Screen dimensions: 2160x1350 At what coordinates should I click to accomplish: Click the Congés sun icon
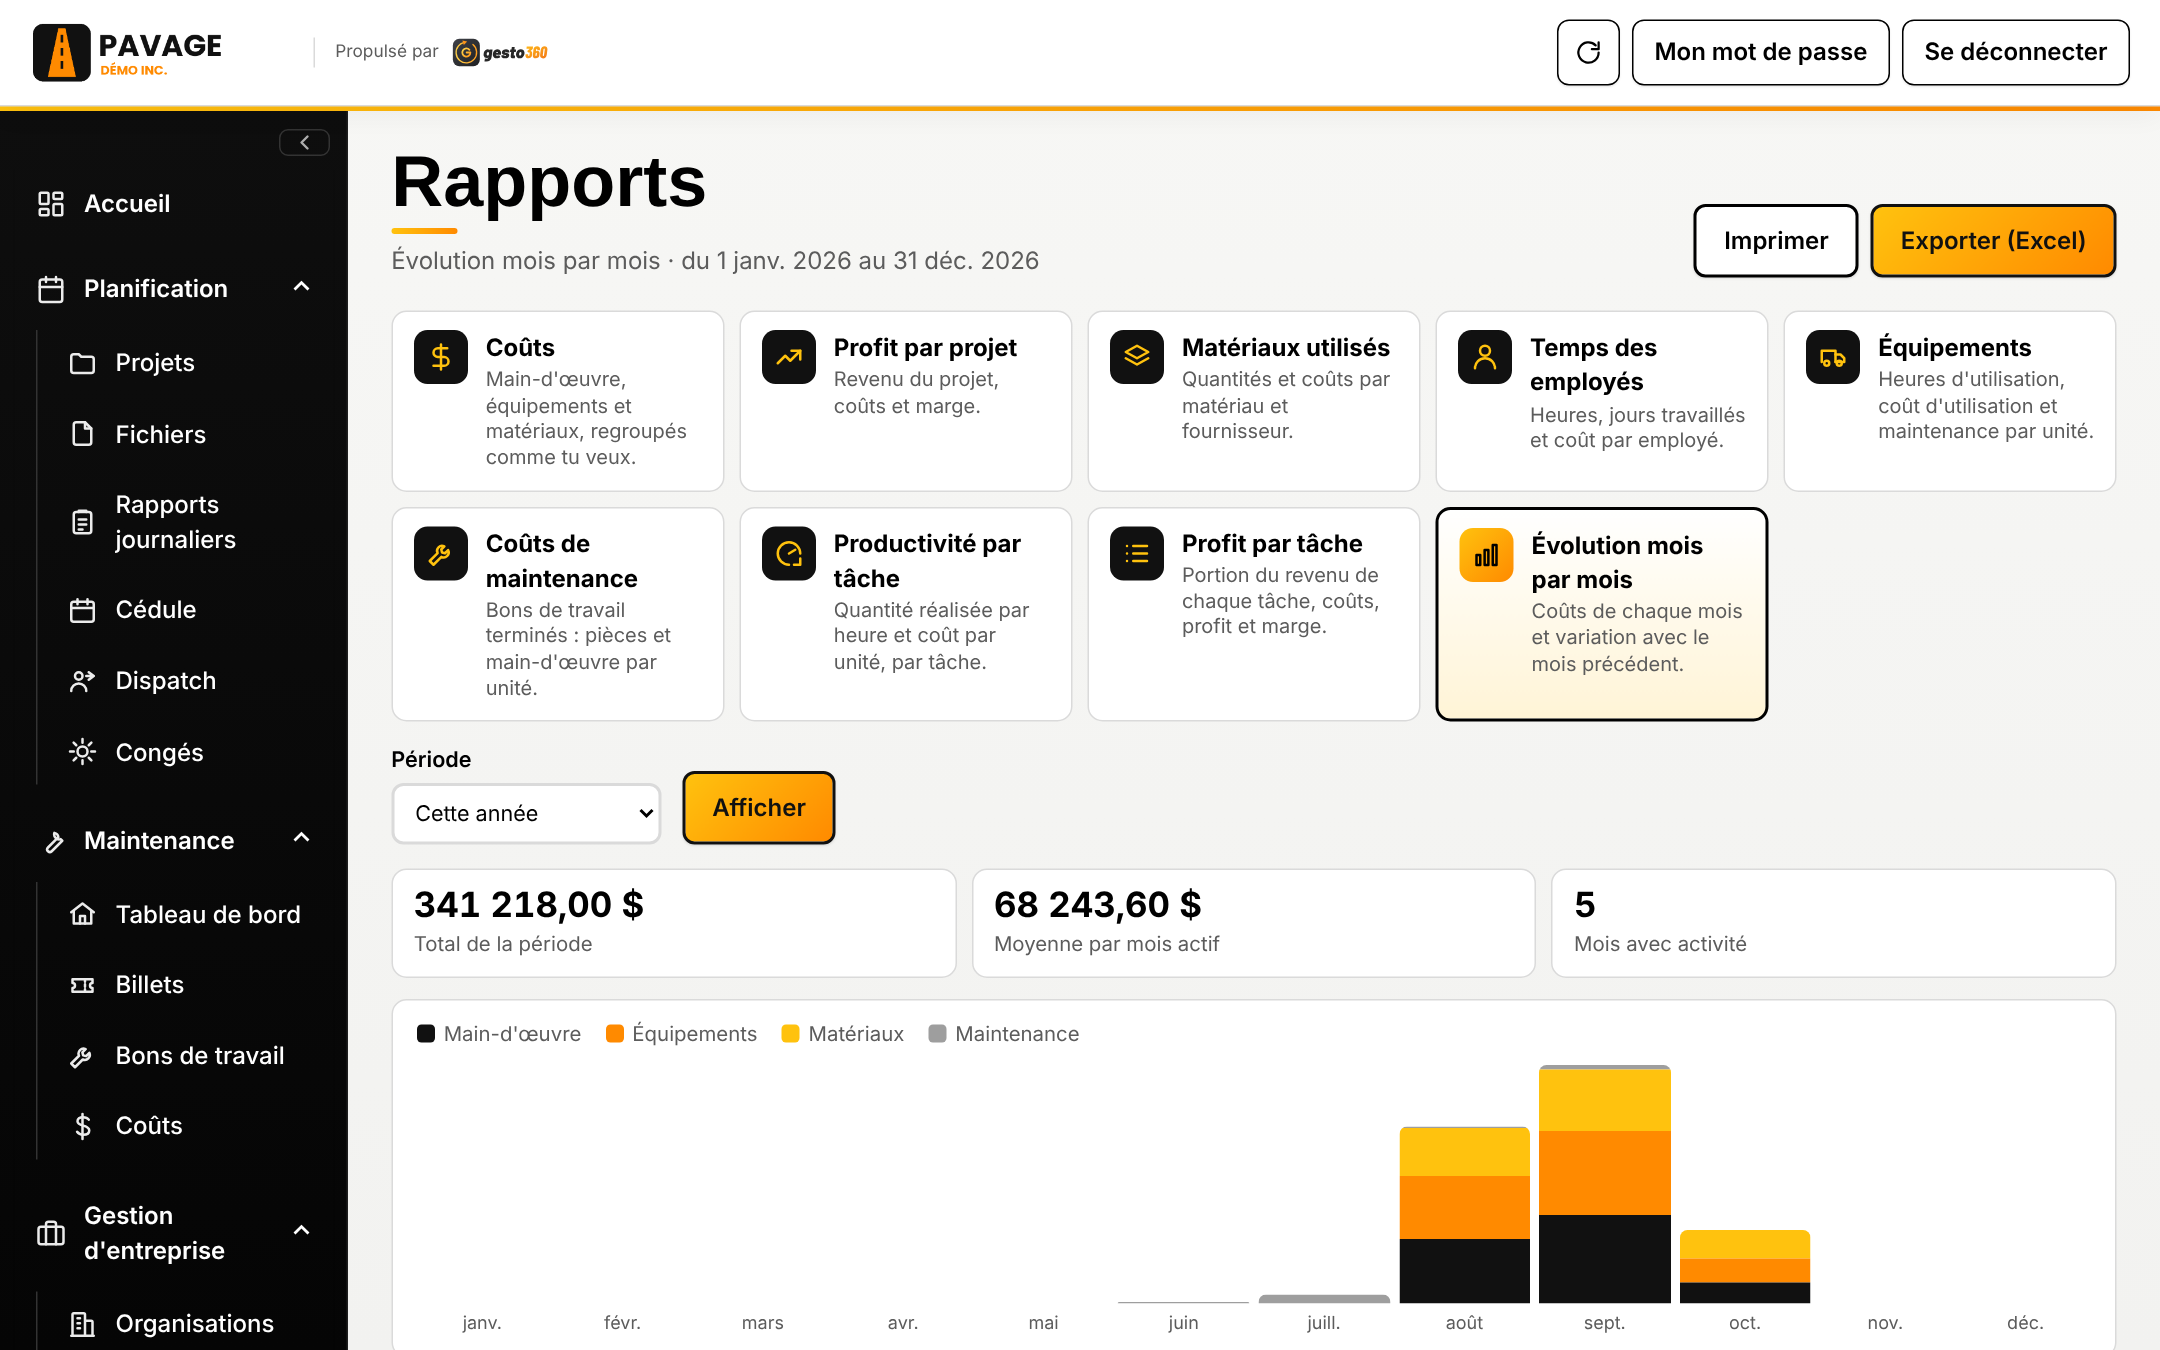point(83,752)
